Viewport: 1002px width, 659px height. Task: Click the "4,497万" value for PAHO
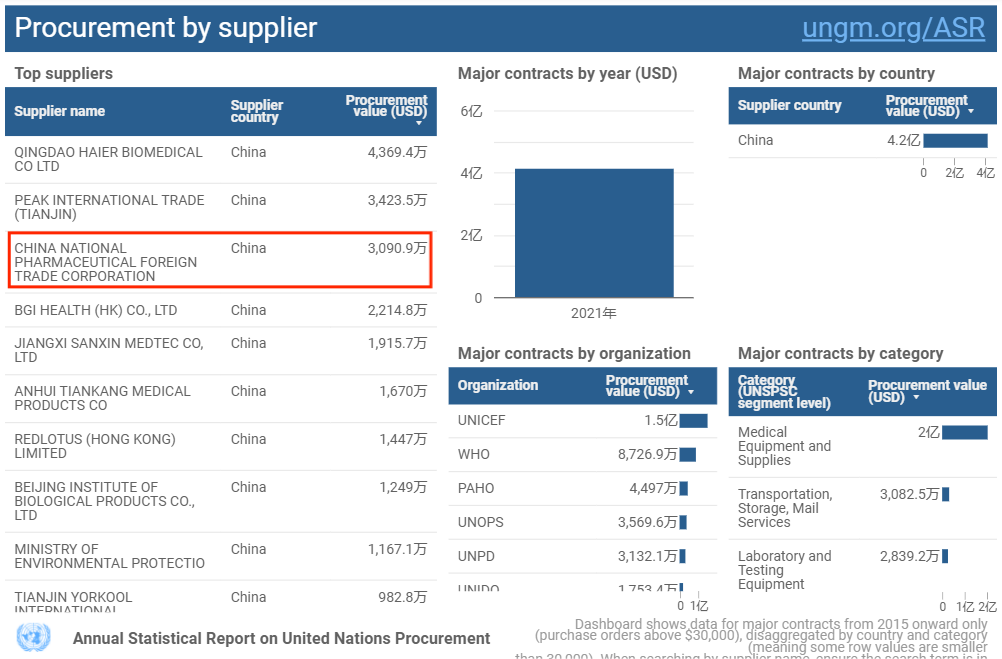(653, 488)
